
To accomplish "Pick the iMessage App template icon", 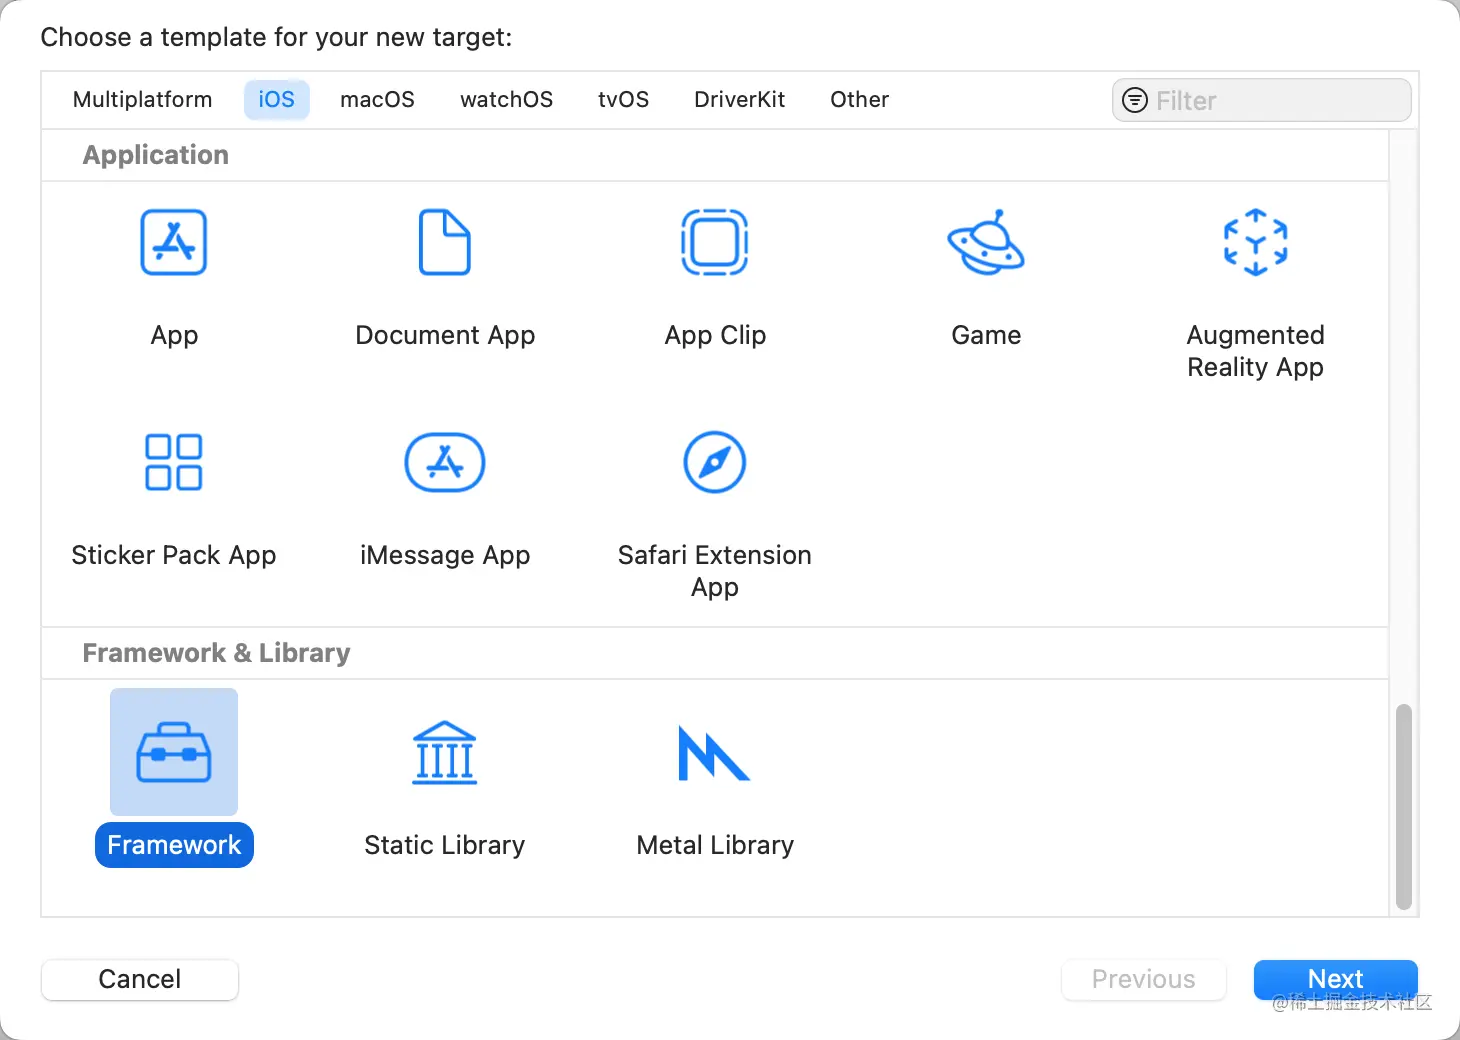I will 445,462.
